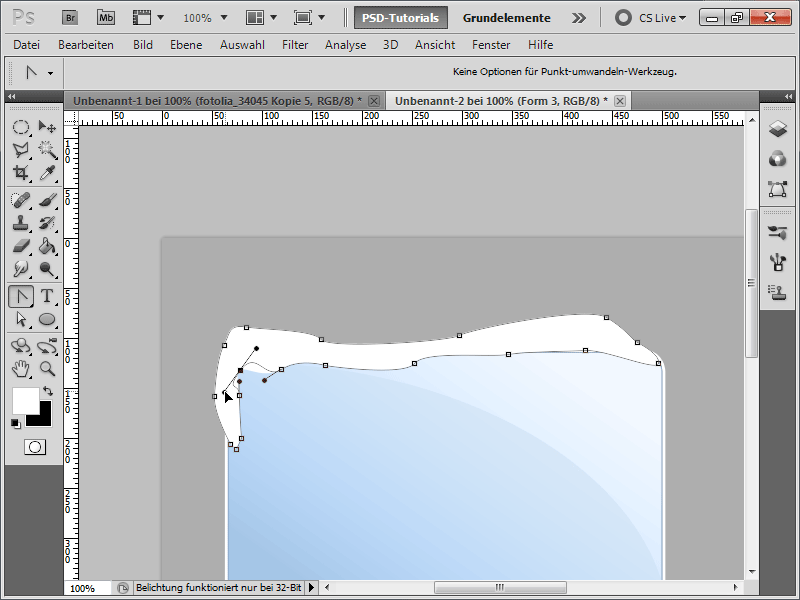Choose the Paint Bucket tool
Screen dimensions: 800x600
point(47,246)
